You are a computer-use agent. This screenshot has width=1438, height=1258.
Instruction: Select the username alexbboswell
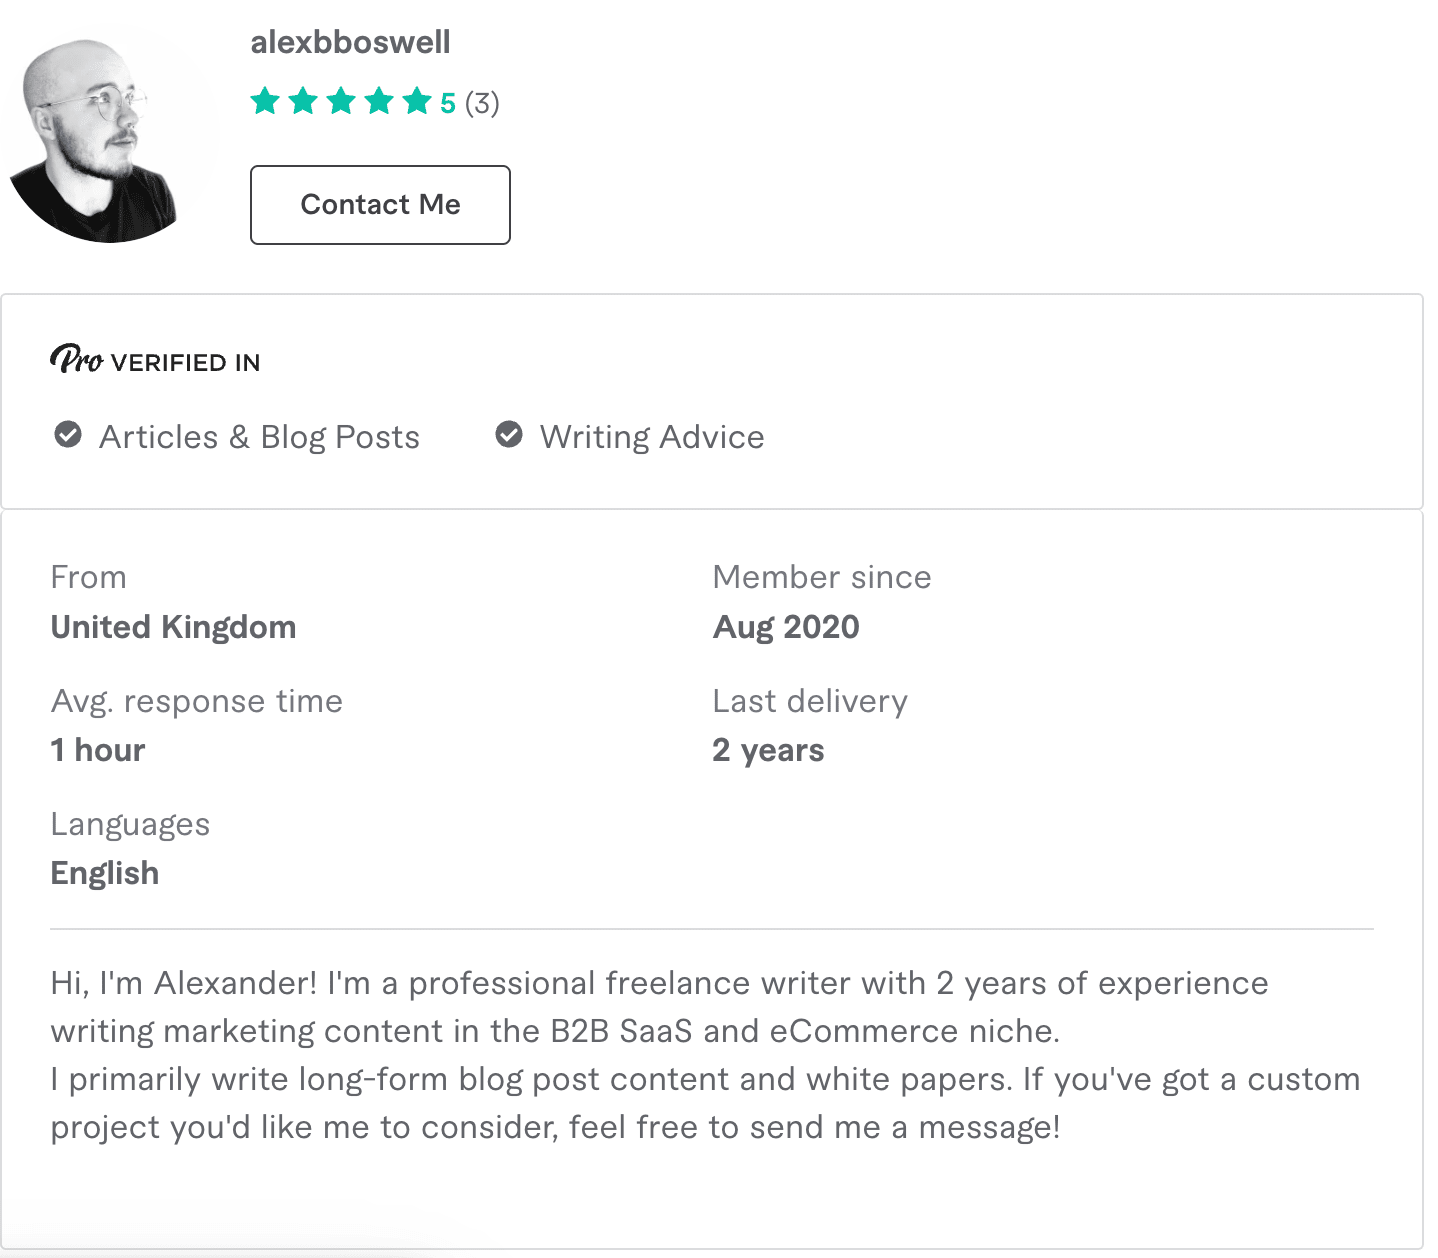pos(350,42)
